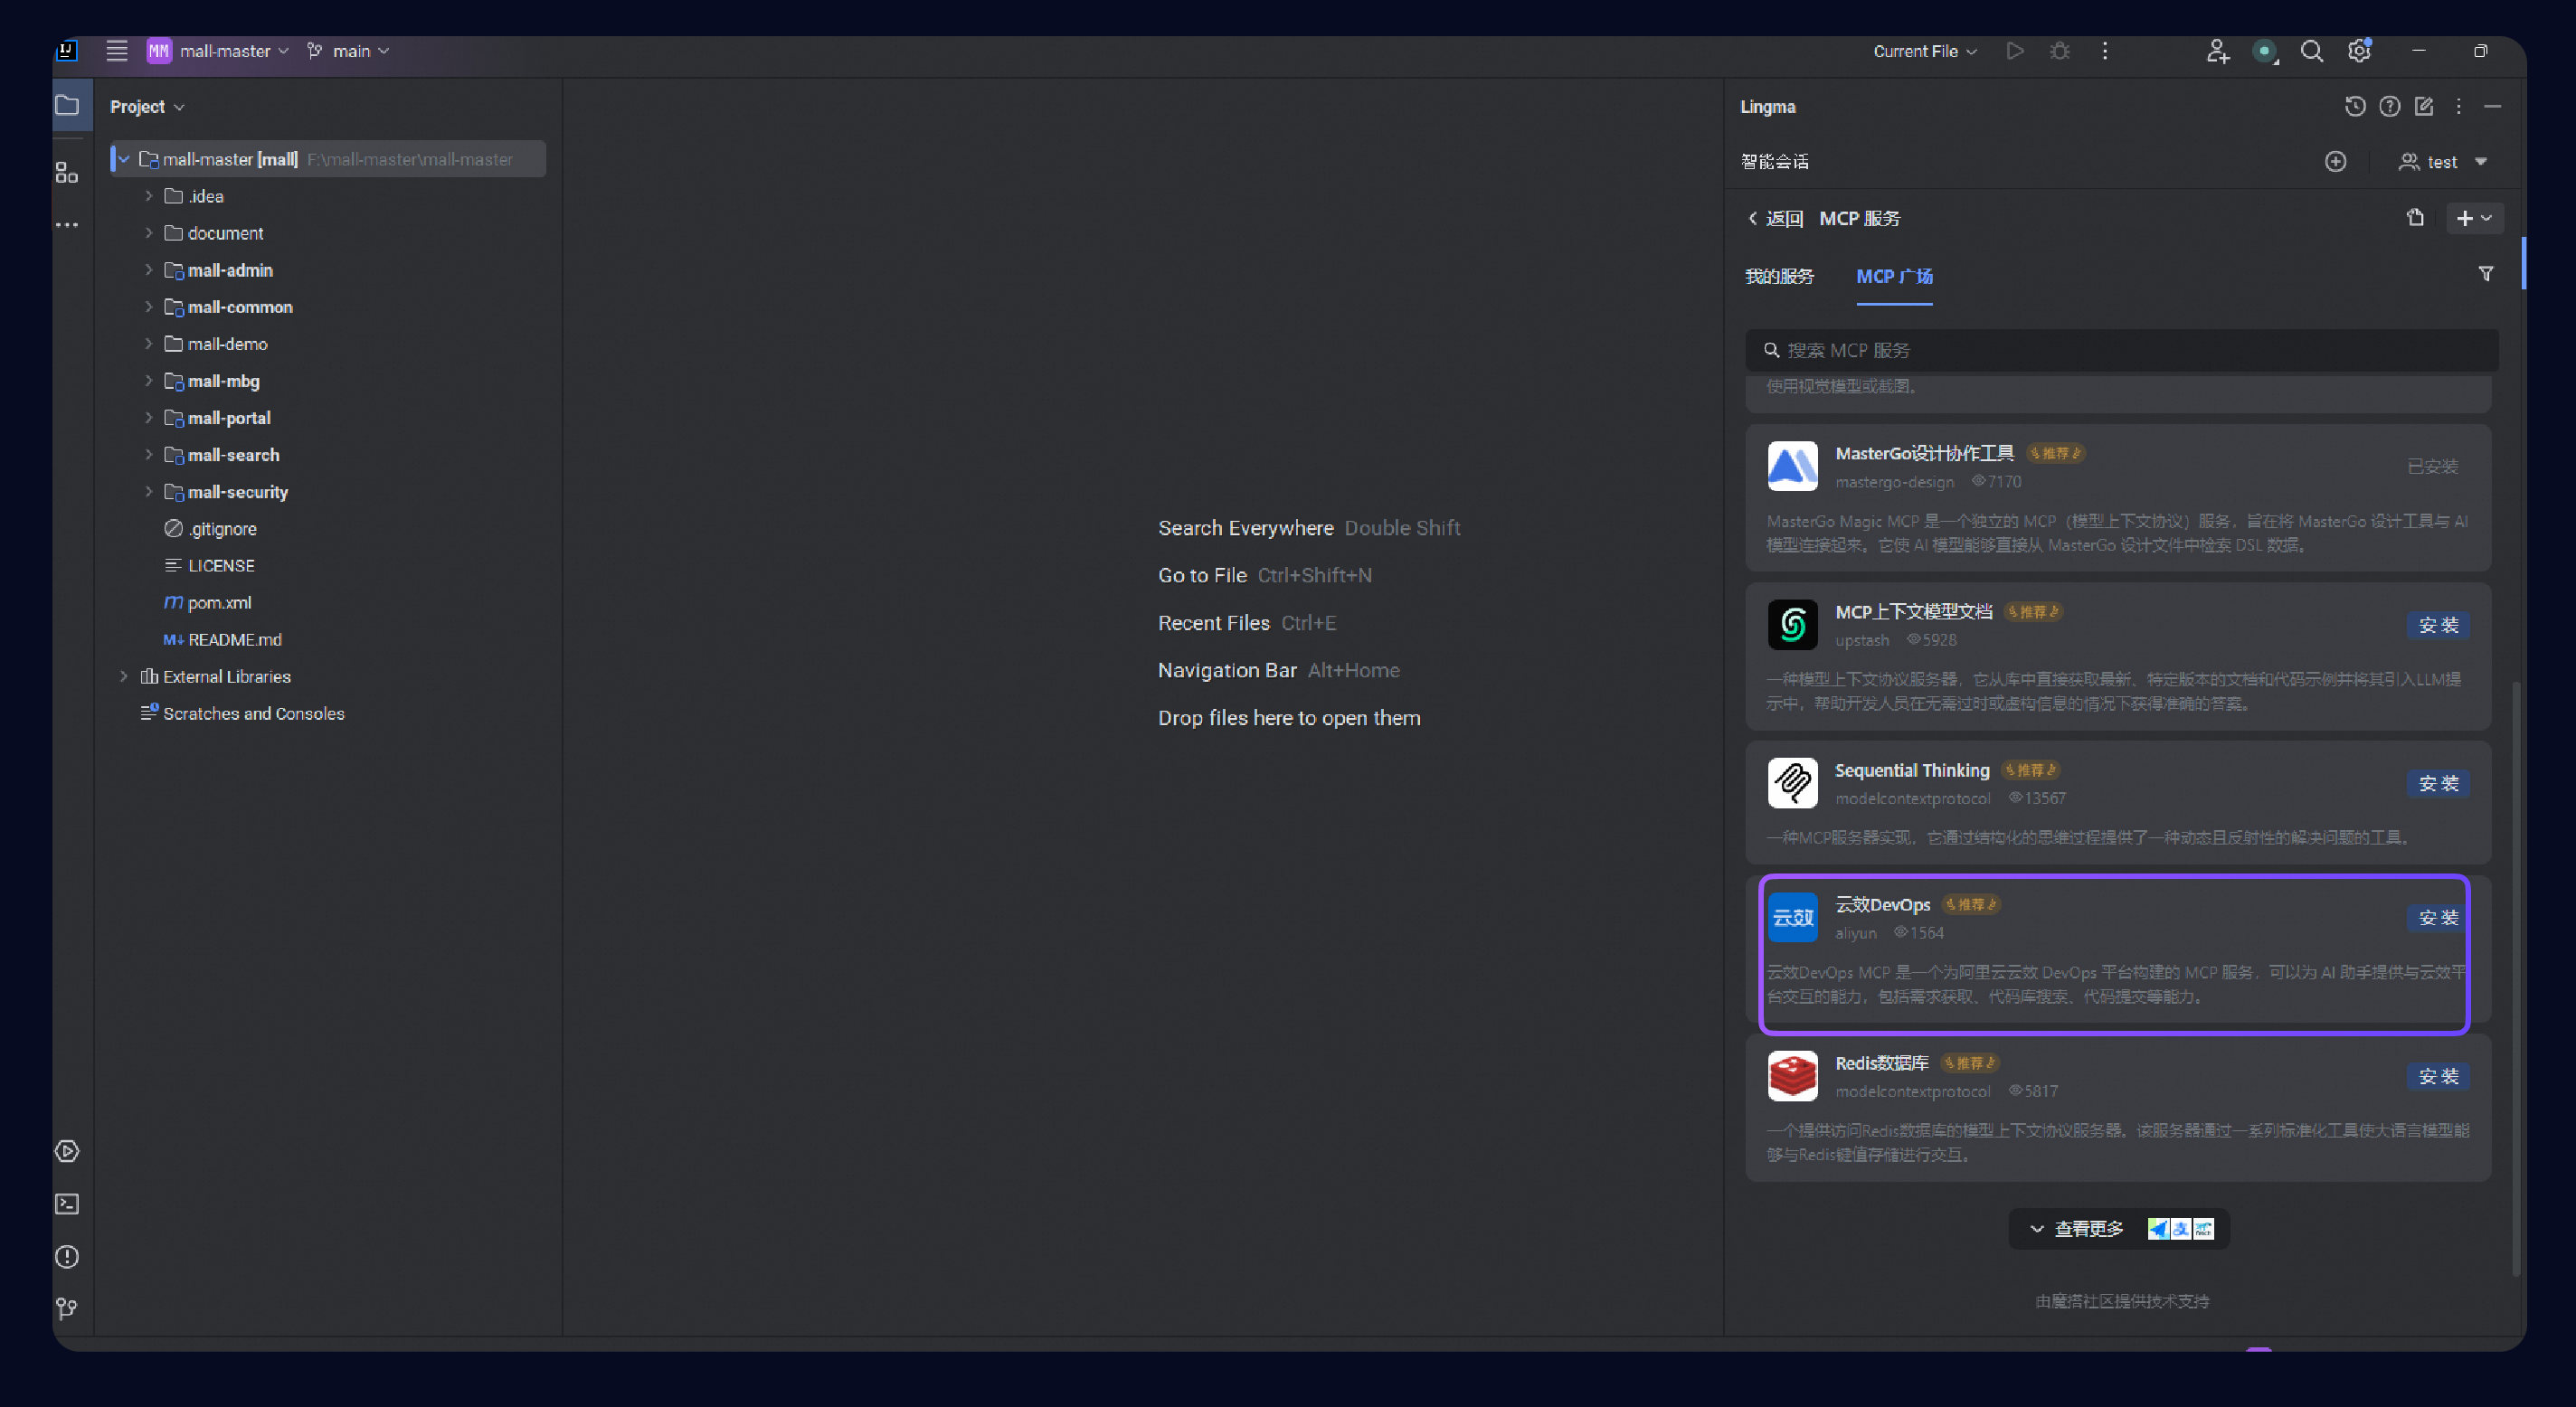Install 云效DevOps service
The height and width of the screenshot is (1407, 2576).
2438,917
